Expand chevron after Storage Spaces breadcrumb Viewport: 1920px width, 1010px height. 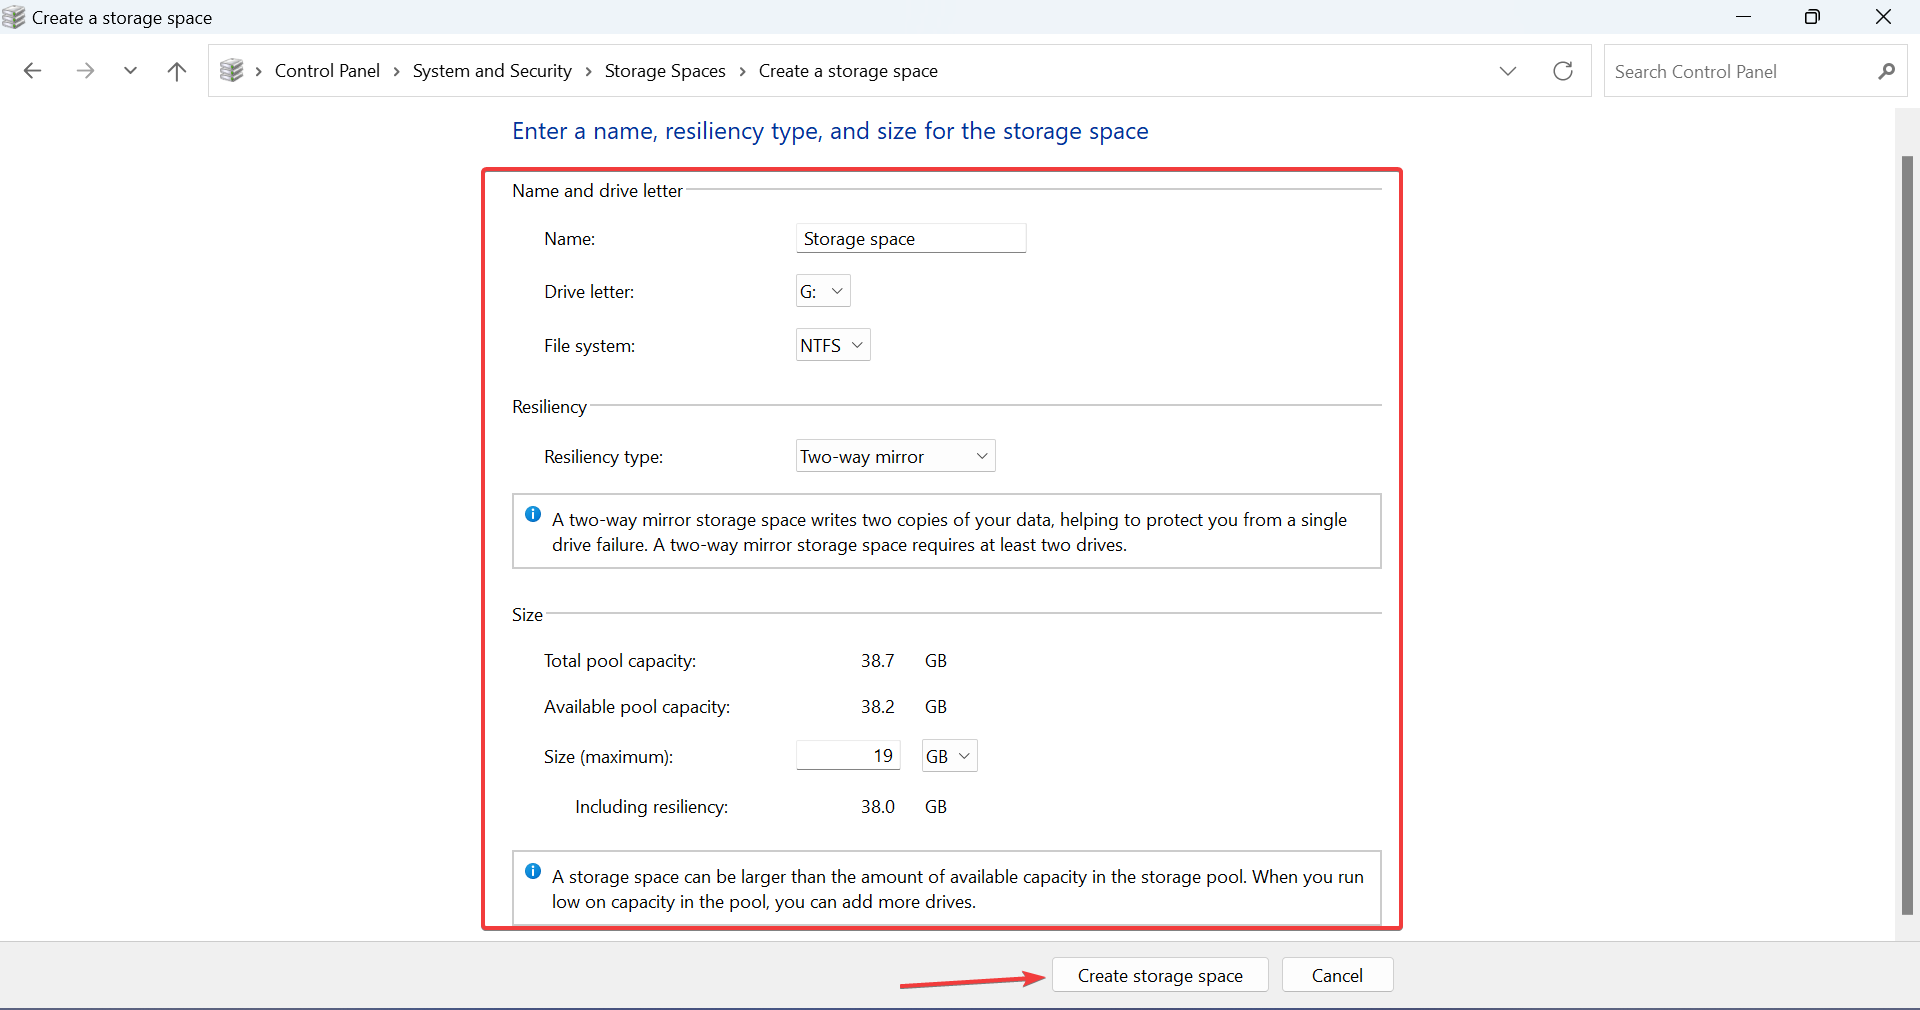[742, 71]
